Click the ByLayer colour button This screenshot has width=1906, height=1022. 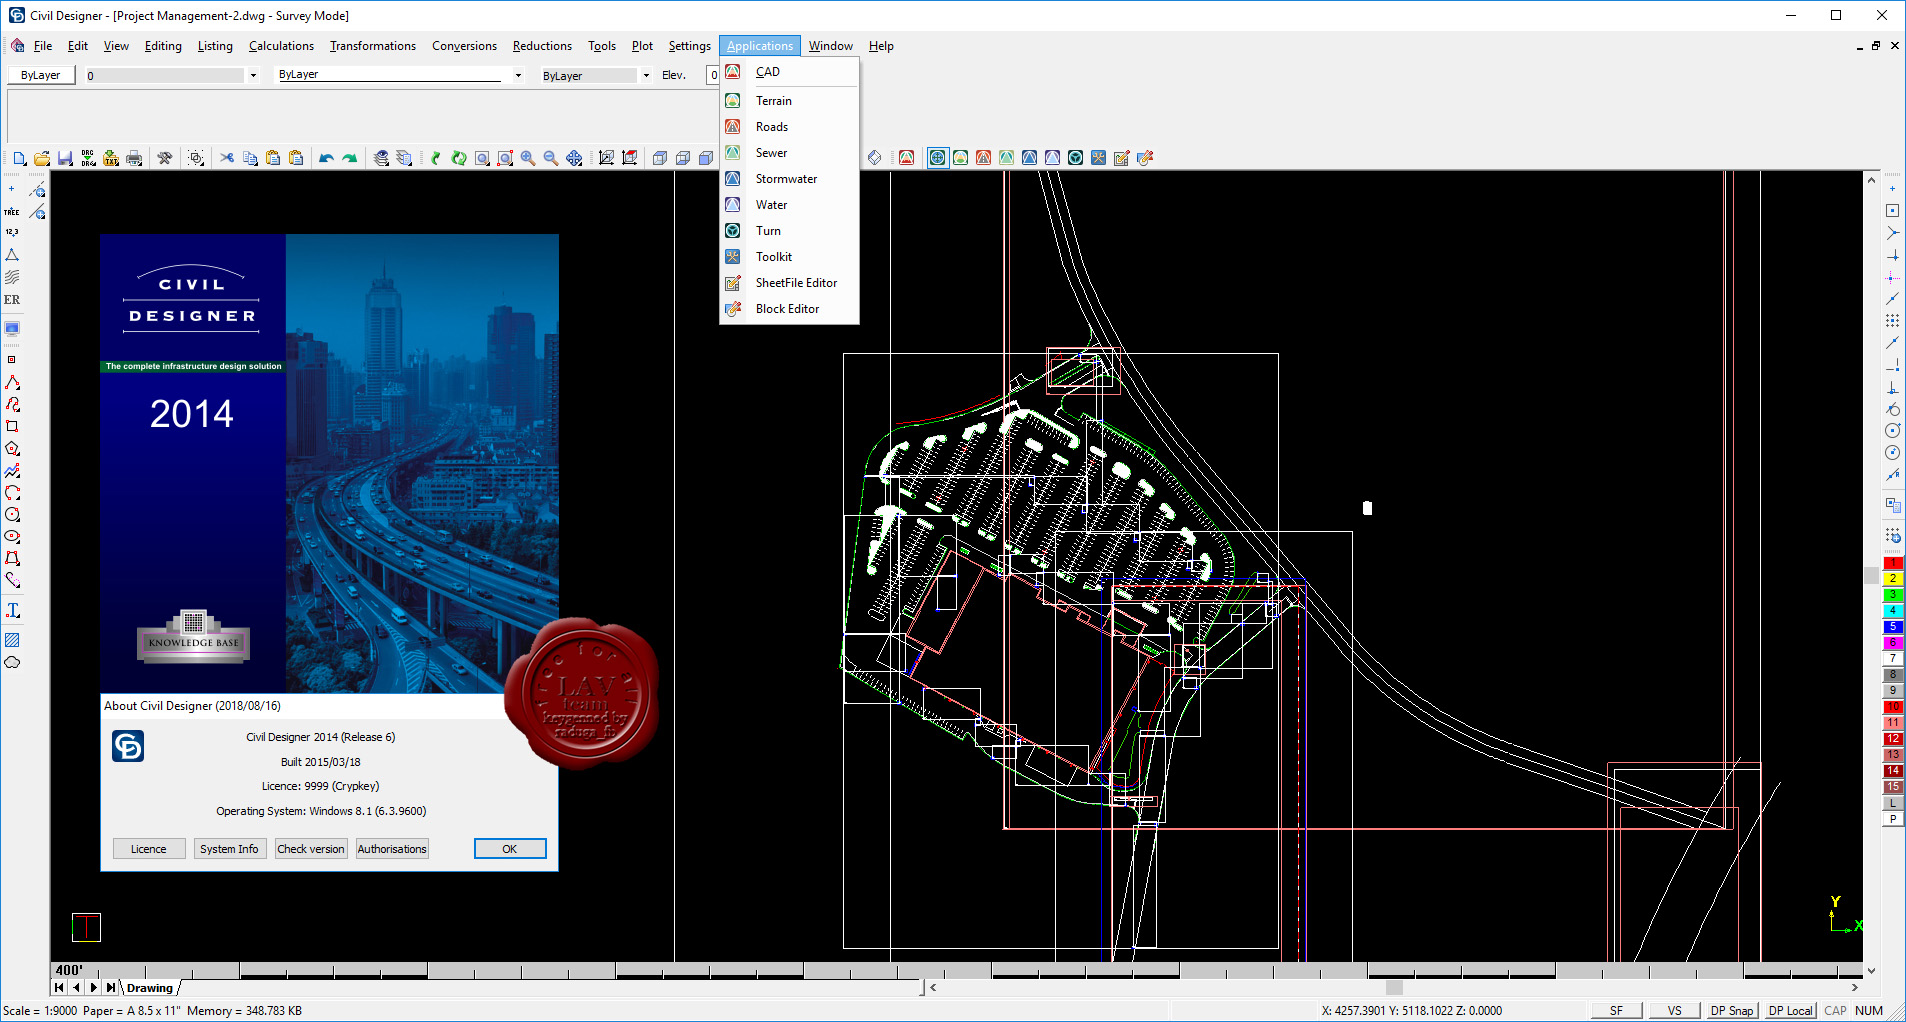click(41, 75)
